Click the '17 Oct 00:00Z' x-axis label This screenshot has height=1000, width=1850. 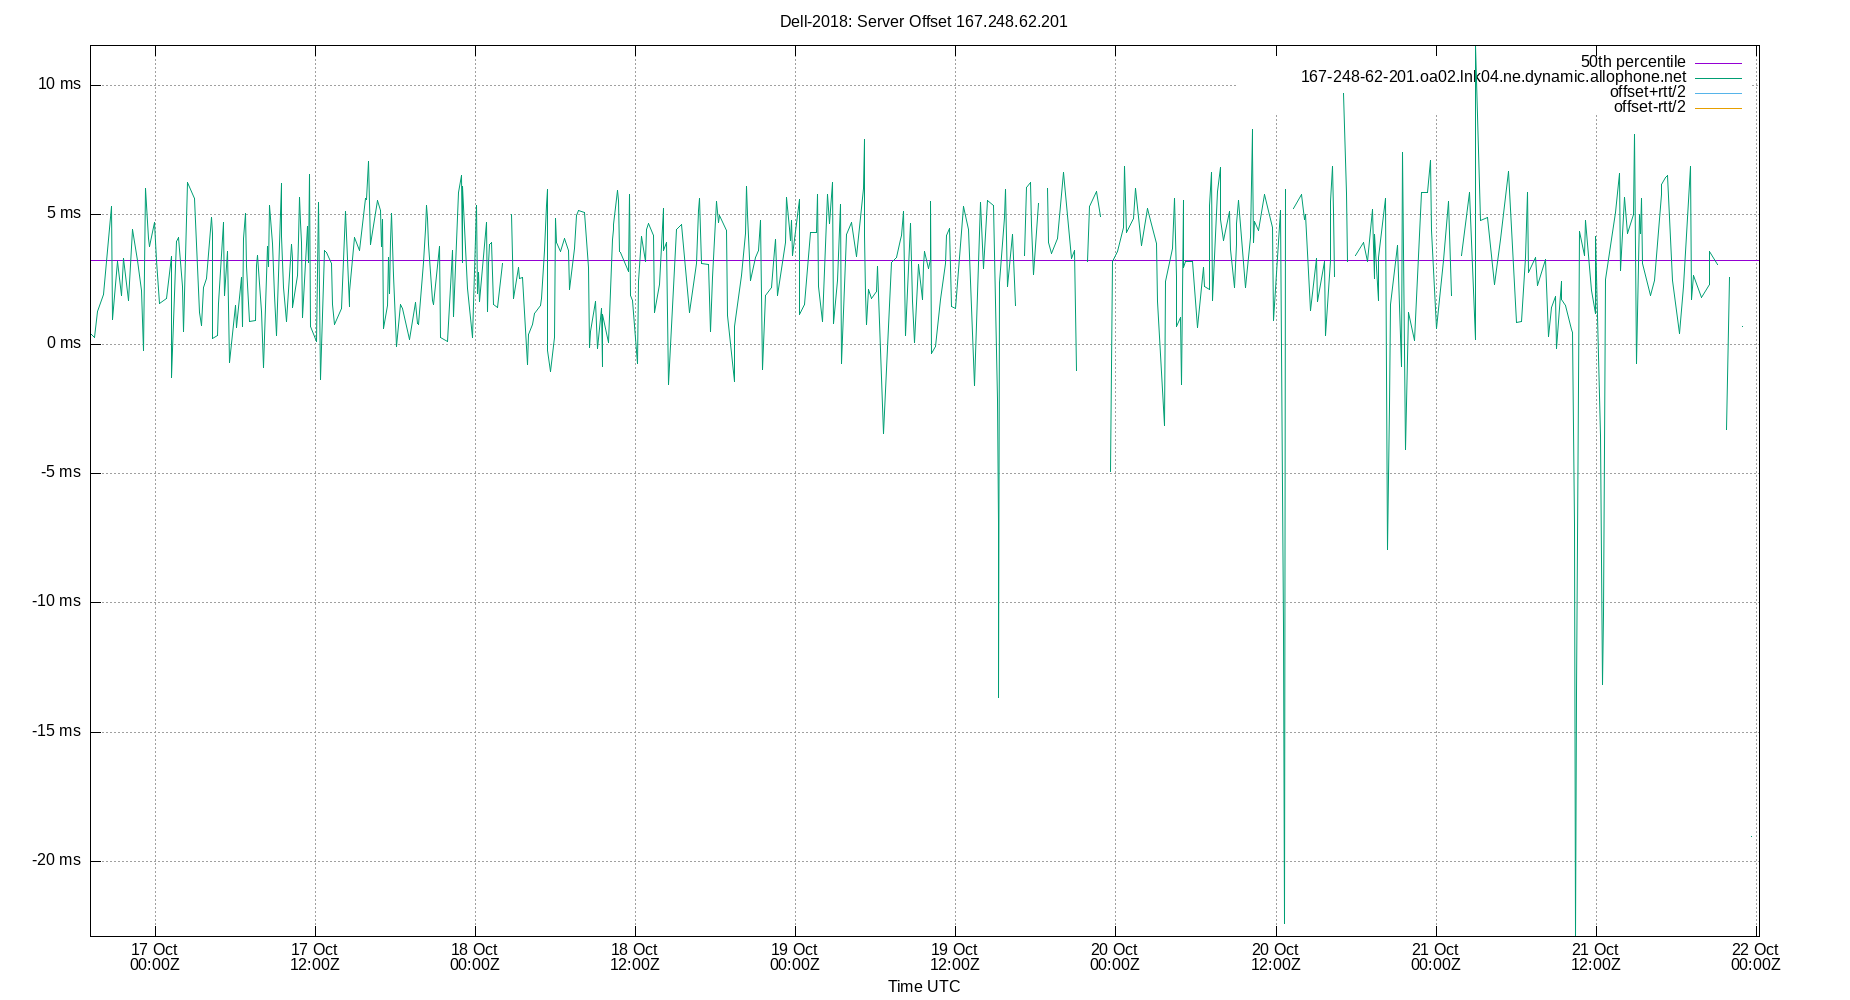(154, 957)
